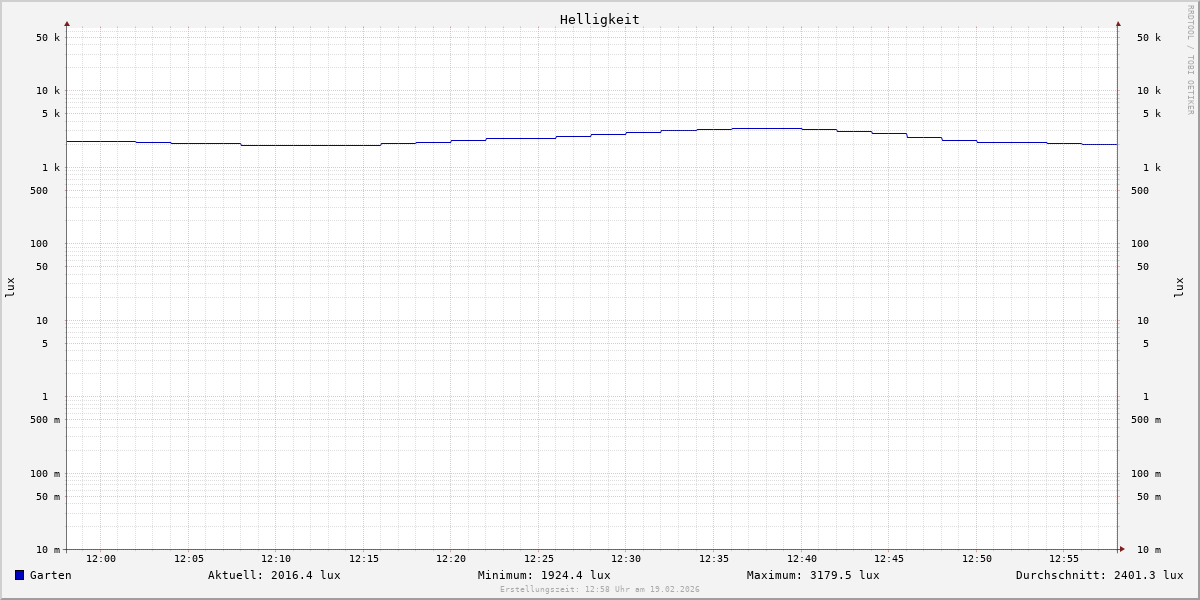The height and width of the screenshot is (600, 1200).
Task: Click the blue Garten legend color square
Action: pos(19,575)
